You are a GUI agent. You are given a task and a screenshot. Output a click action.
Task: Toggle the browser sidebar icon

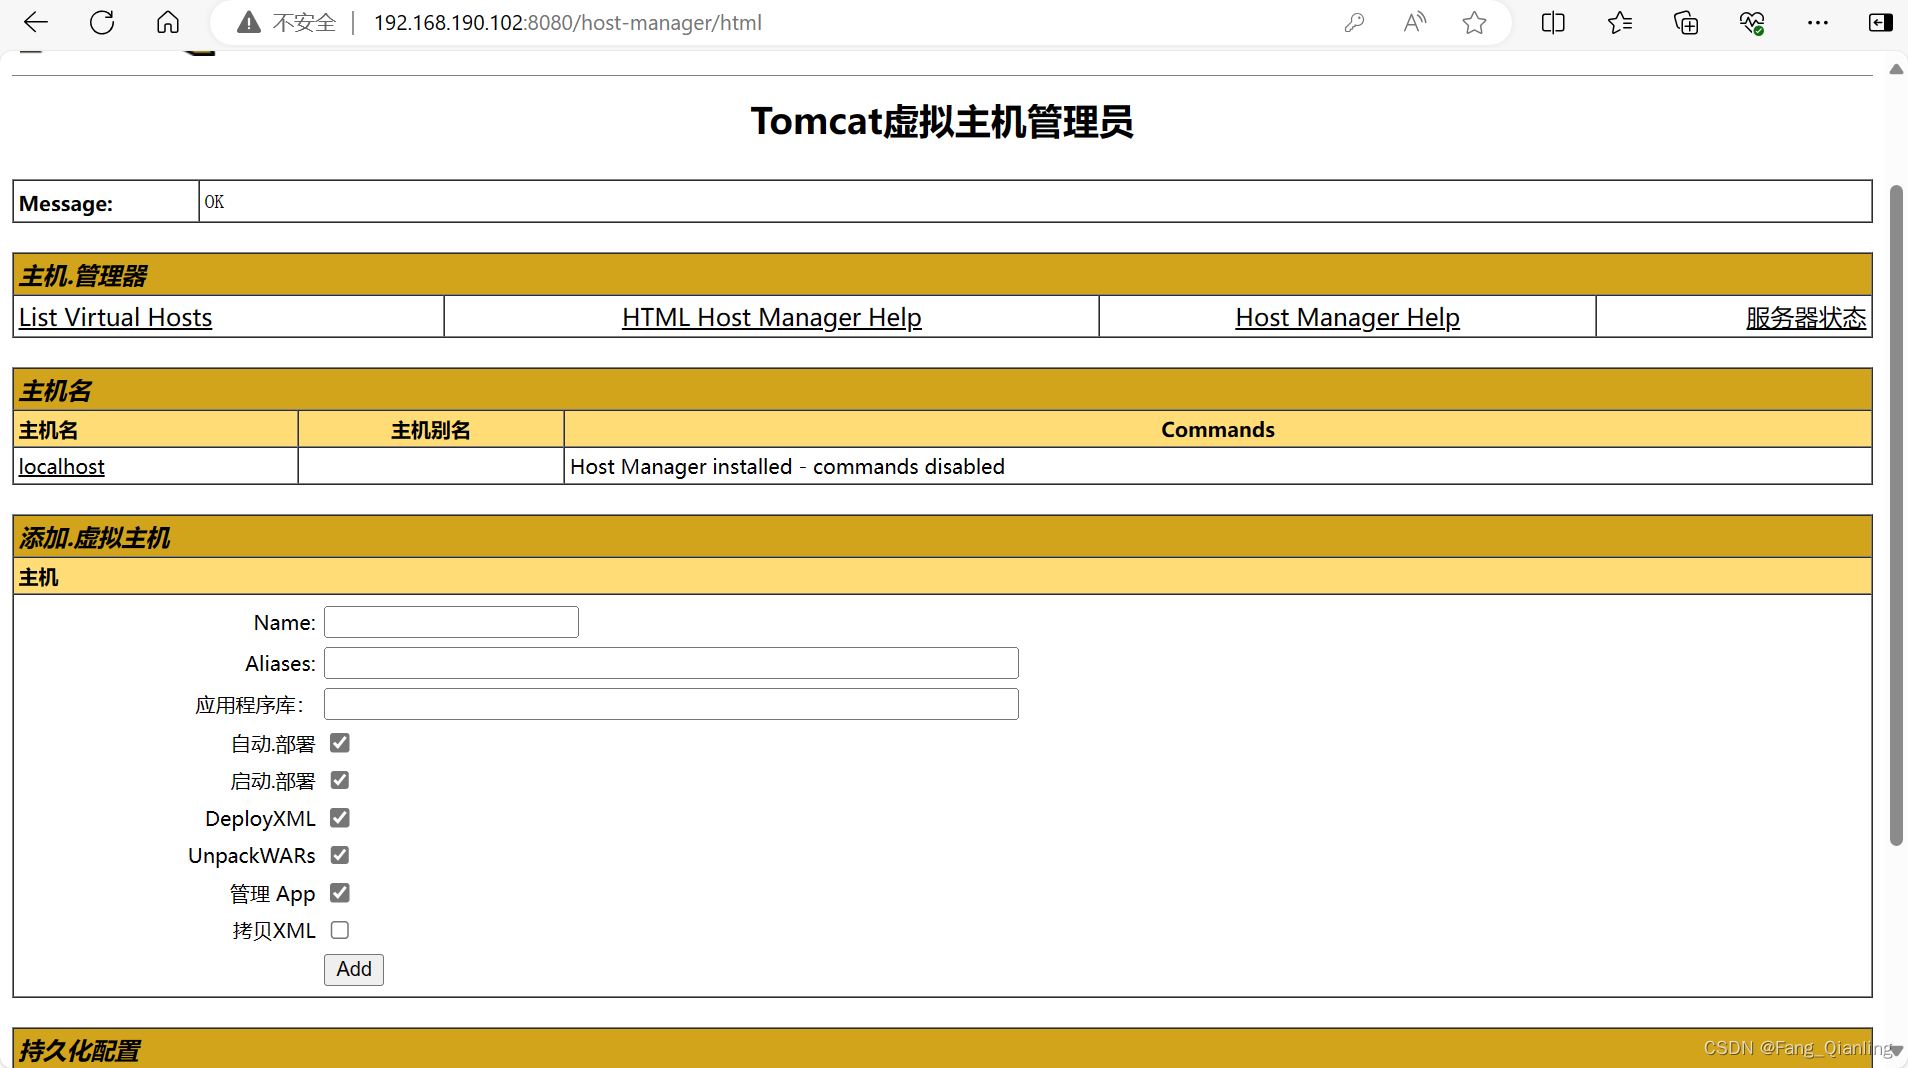(1880, 22)
